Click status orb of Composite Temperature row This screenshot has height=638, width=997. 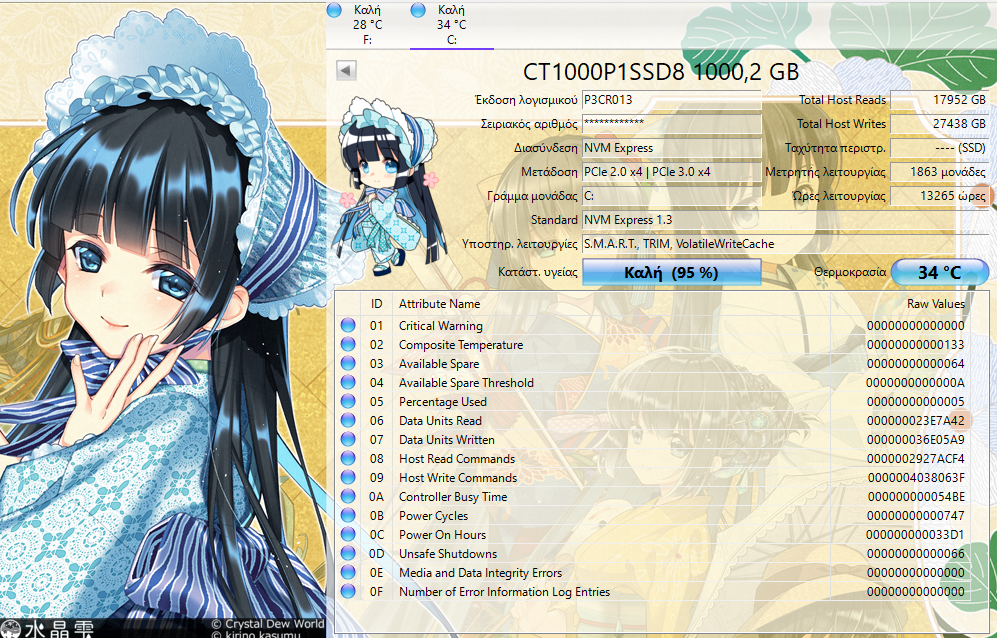(348, 344)
